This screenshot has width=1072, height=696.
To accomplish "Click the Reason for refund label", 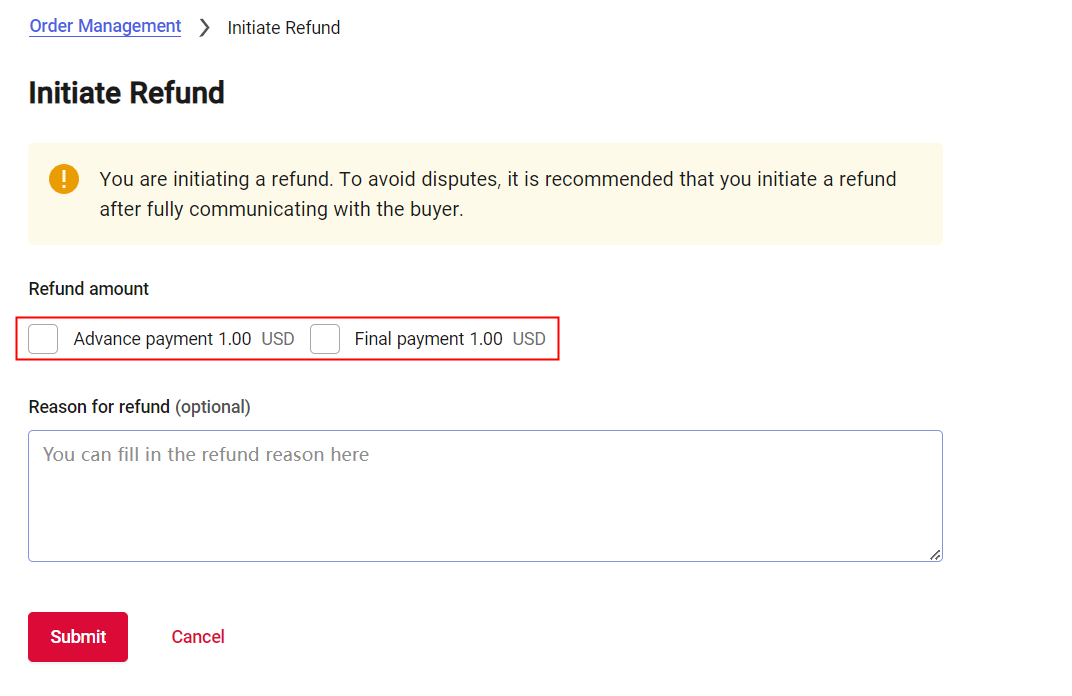I will tap(99, 407).
